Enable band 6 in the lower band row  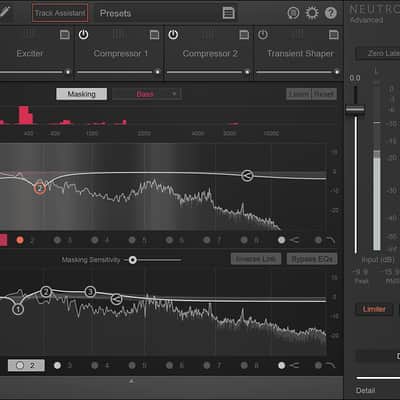click(169, 366)
